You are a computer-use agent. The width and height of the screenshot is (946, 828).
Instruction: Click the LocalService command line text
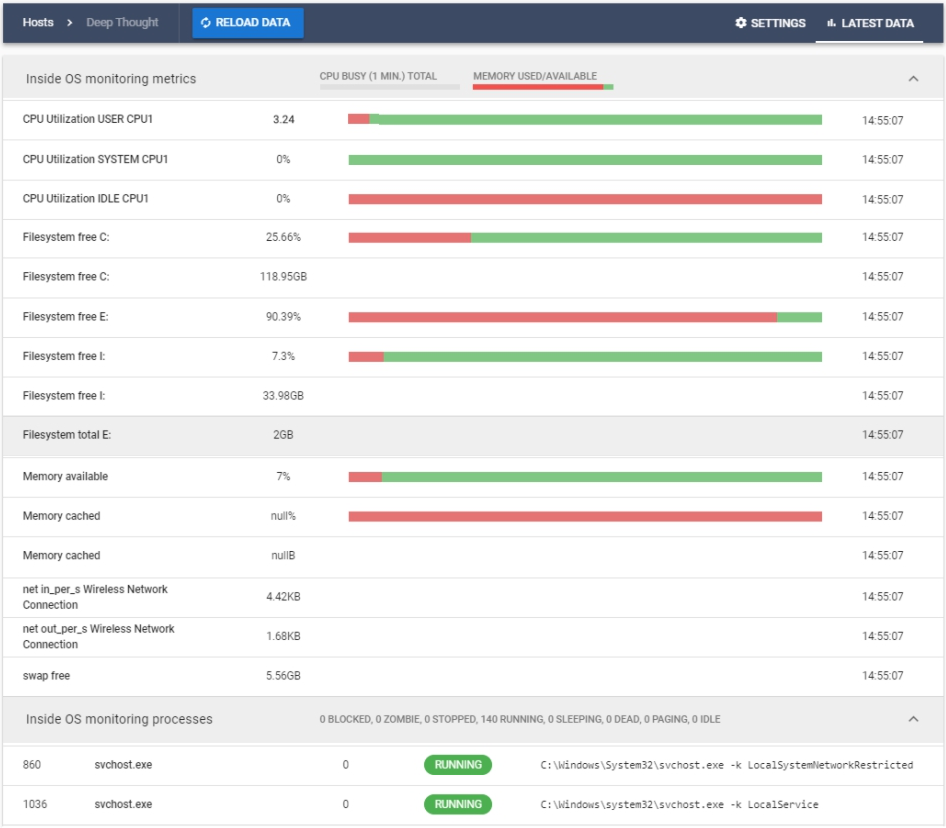pos(679,804)
